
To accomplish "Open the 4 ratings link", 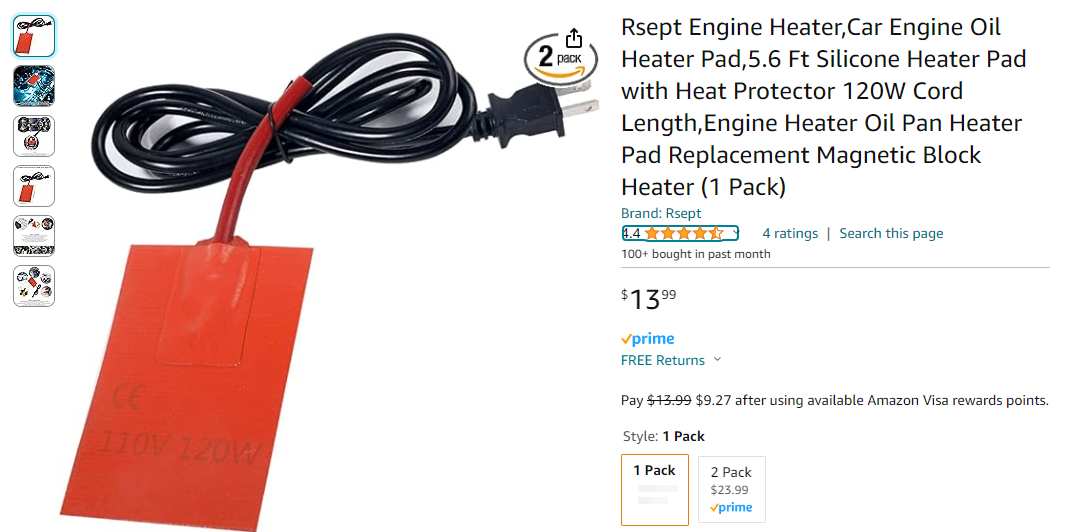I will [790, 233].
